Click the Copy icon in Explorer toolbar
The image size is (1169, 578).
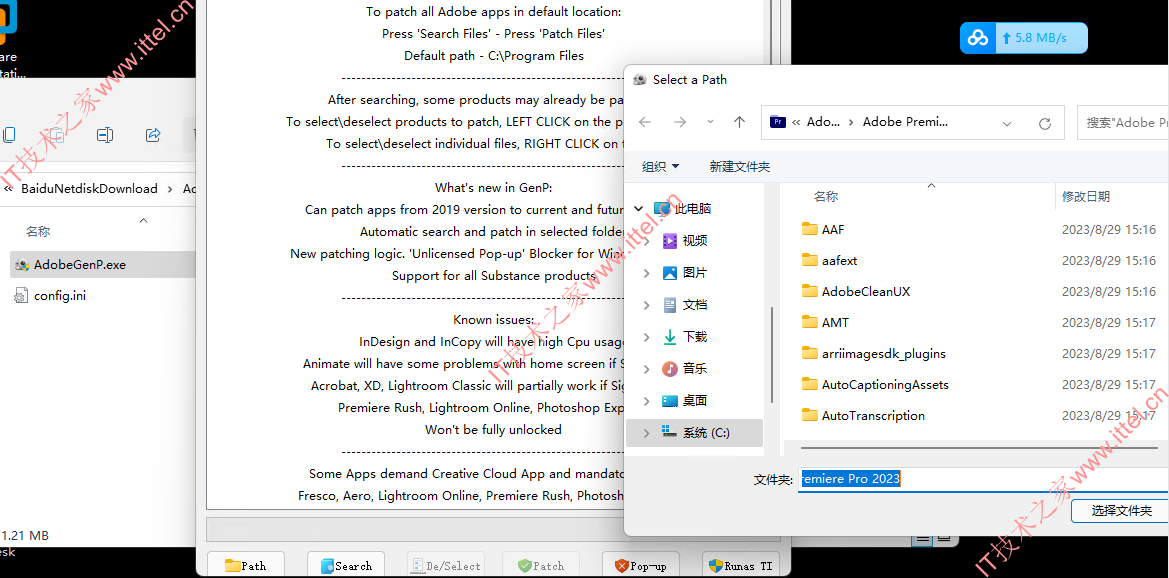click(x=9, y=134)
